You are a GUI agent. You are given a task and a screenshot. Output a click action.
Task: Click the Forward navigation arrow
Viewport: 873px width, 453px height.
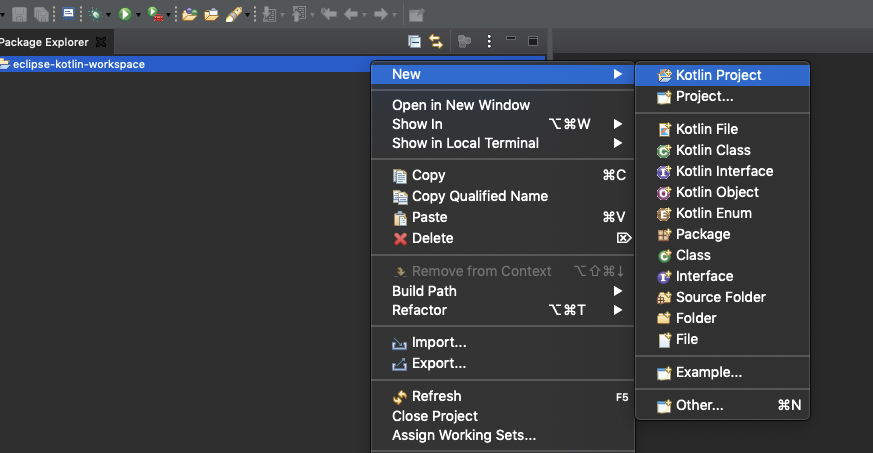pyautogui.click(x=381, y=14)
